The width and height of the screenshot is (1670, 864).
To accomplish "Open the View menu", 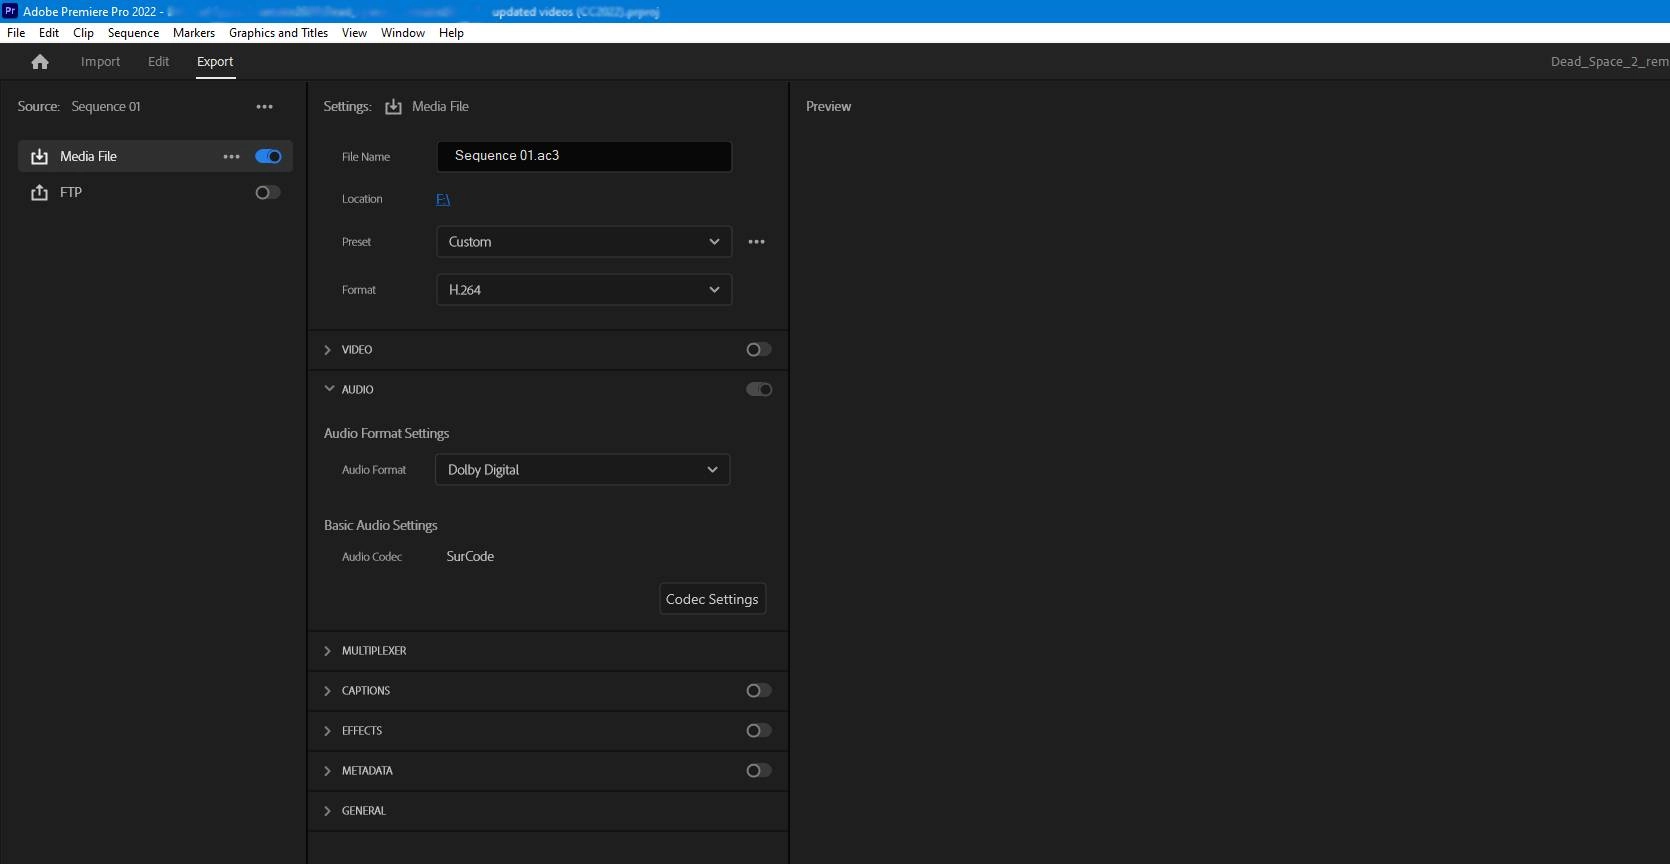I will tap(354, 33).
